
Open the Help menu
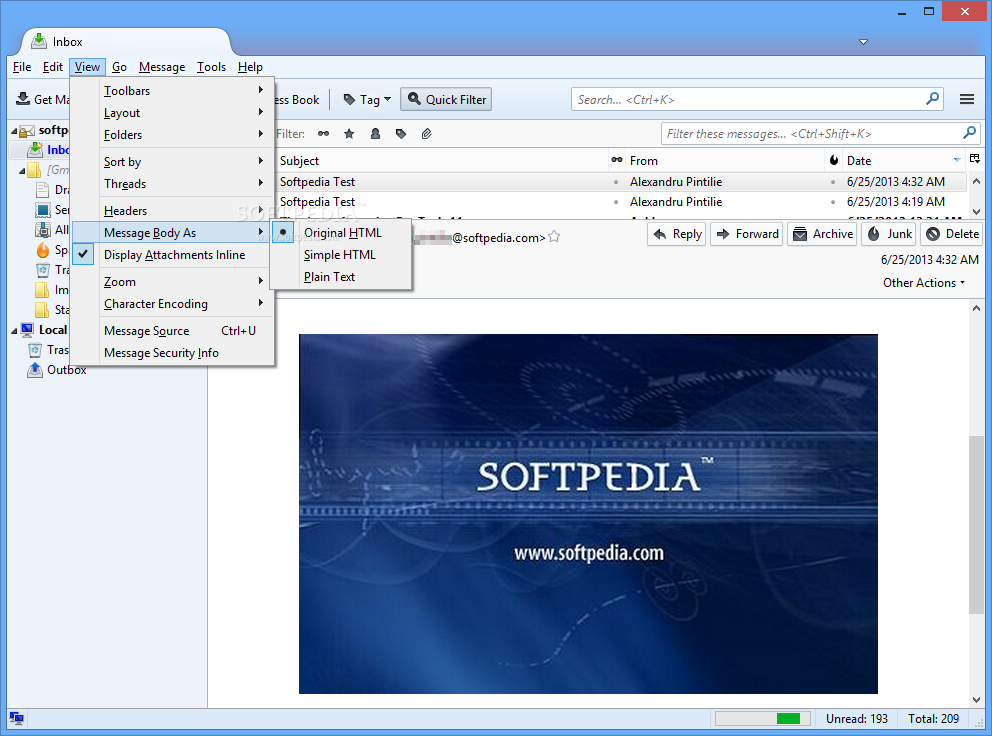250,67
